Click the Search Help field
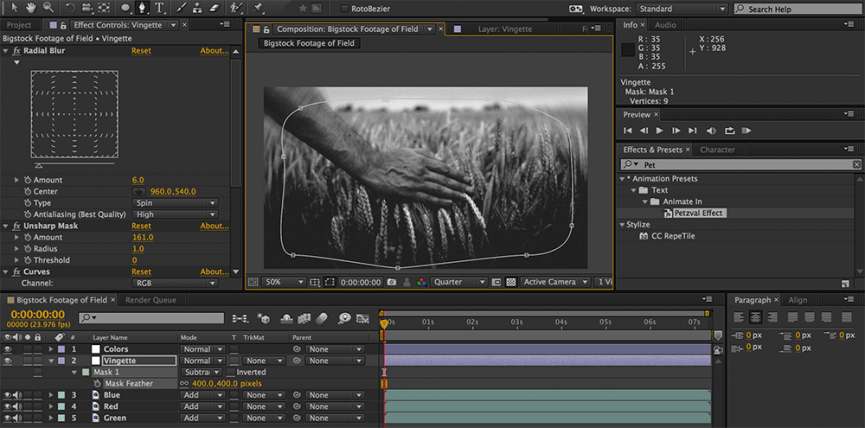The image size is (865, 428). point(798,9)
